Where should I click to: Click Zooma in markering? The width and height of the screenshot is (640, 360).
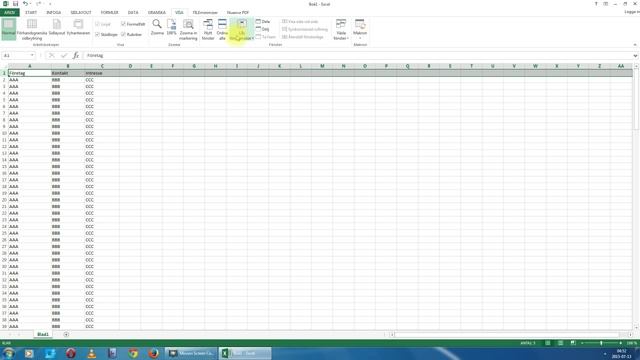coord(188,29)
